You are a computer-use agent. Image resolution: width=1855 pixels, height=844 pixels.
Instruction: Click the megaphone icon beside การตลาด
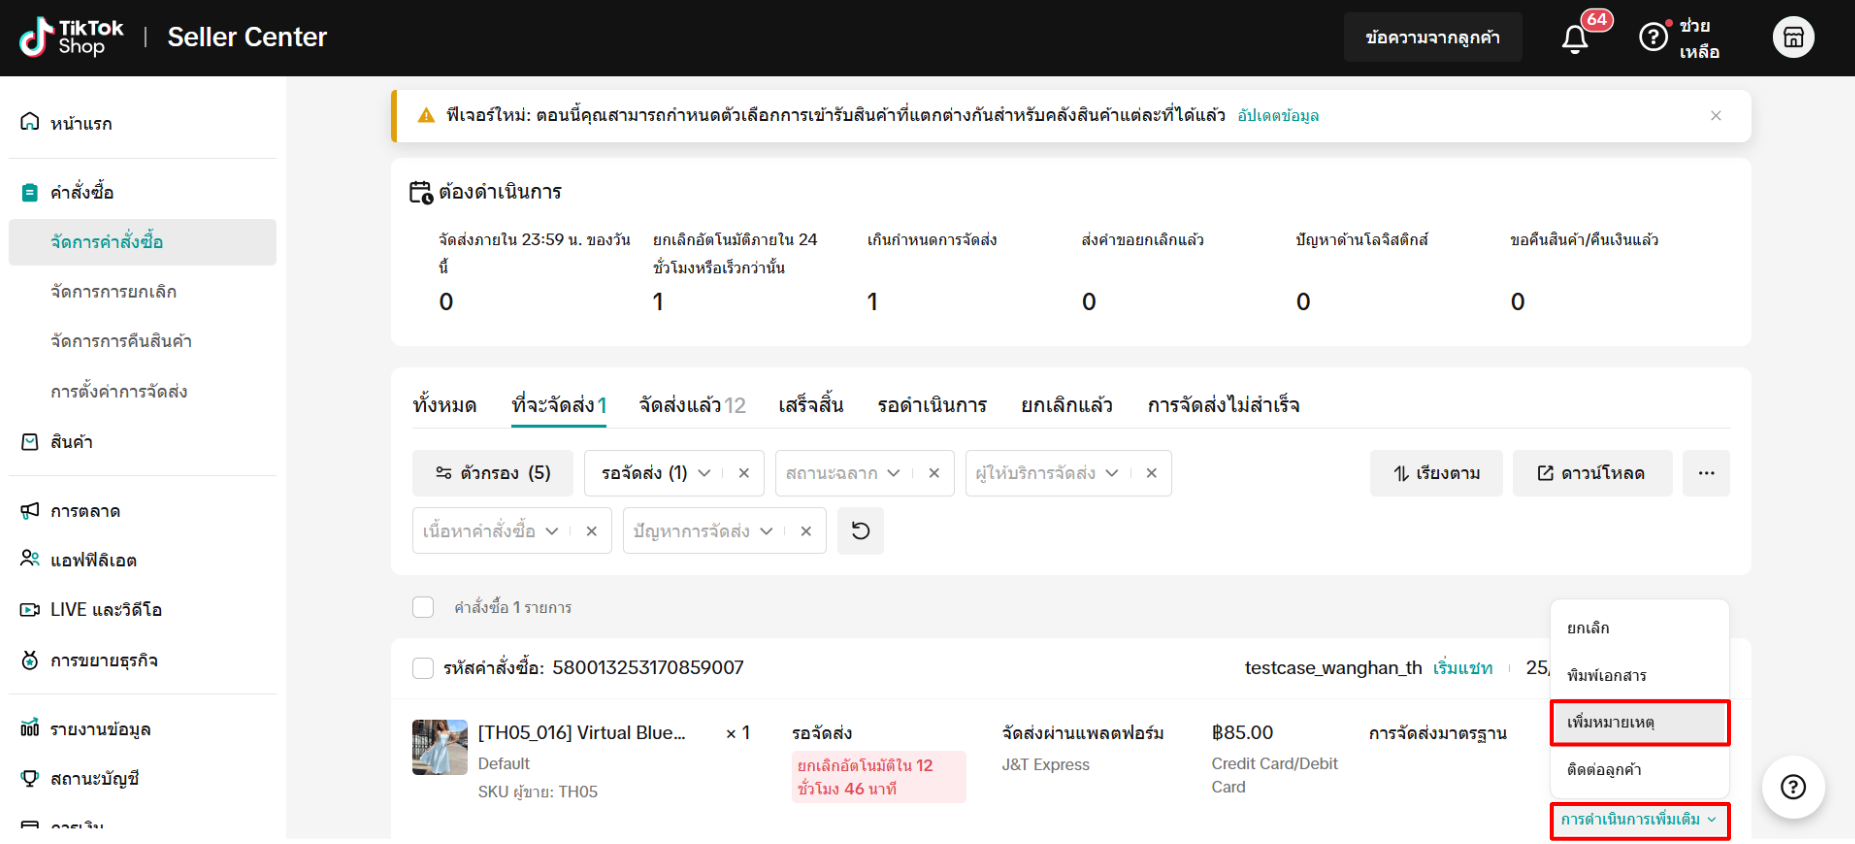(x=30, y=510)
